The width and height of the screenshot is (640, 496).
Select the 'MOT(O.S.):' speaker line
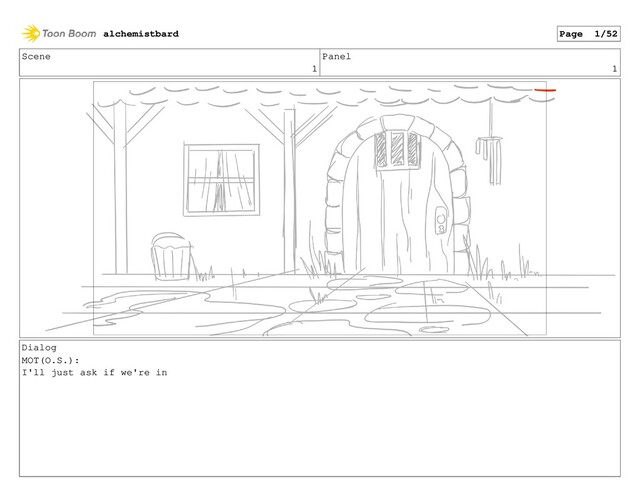(x=50, y=360)
